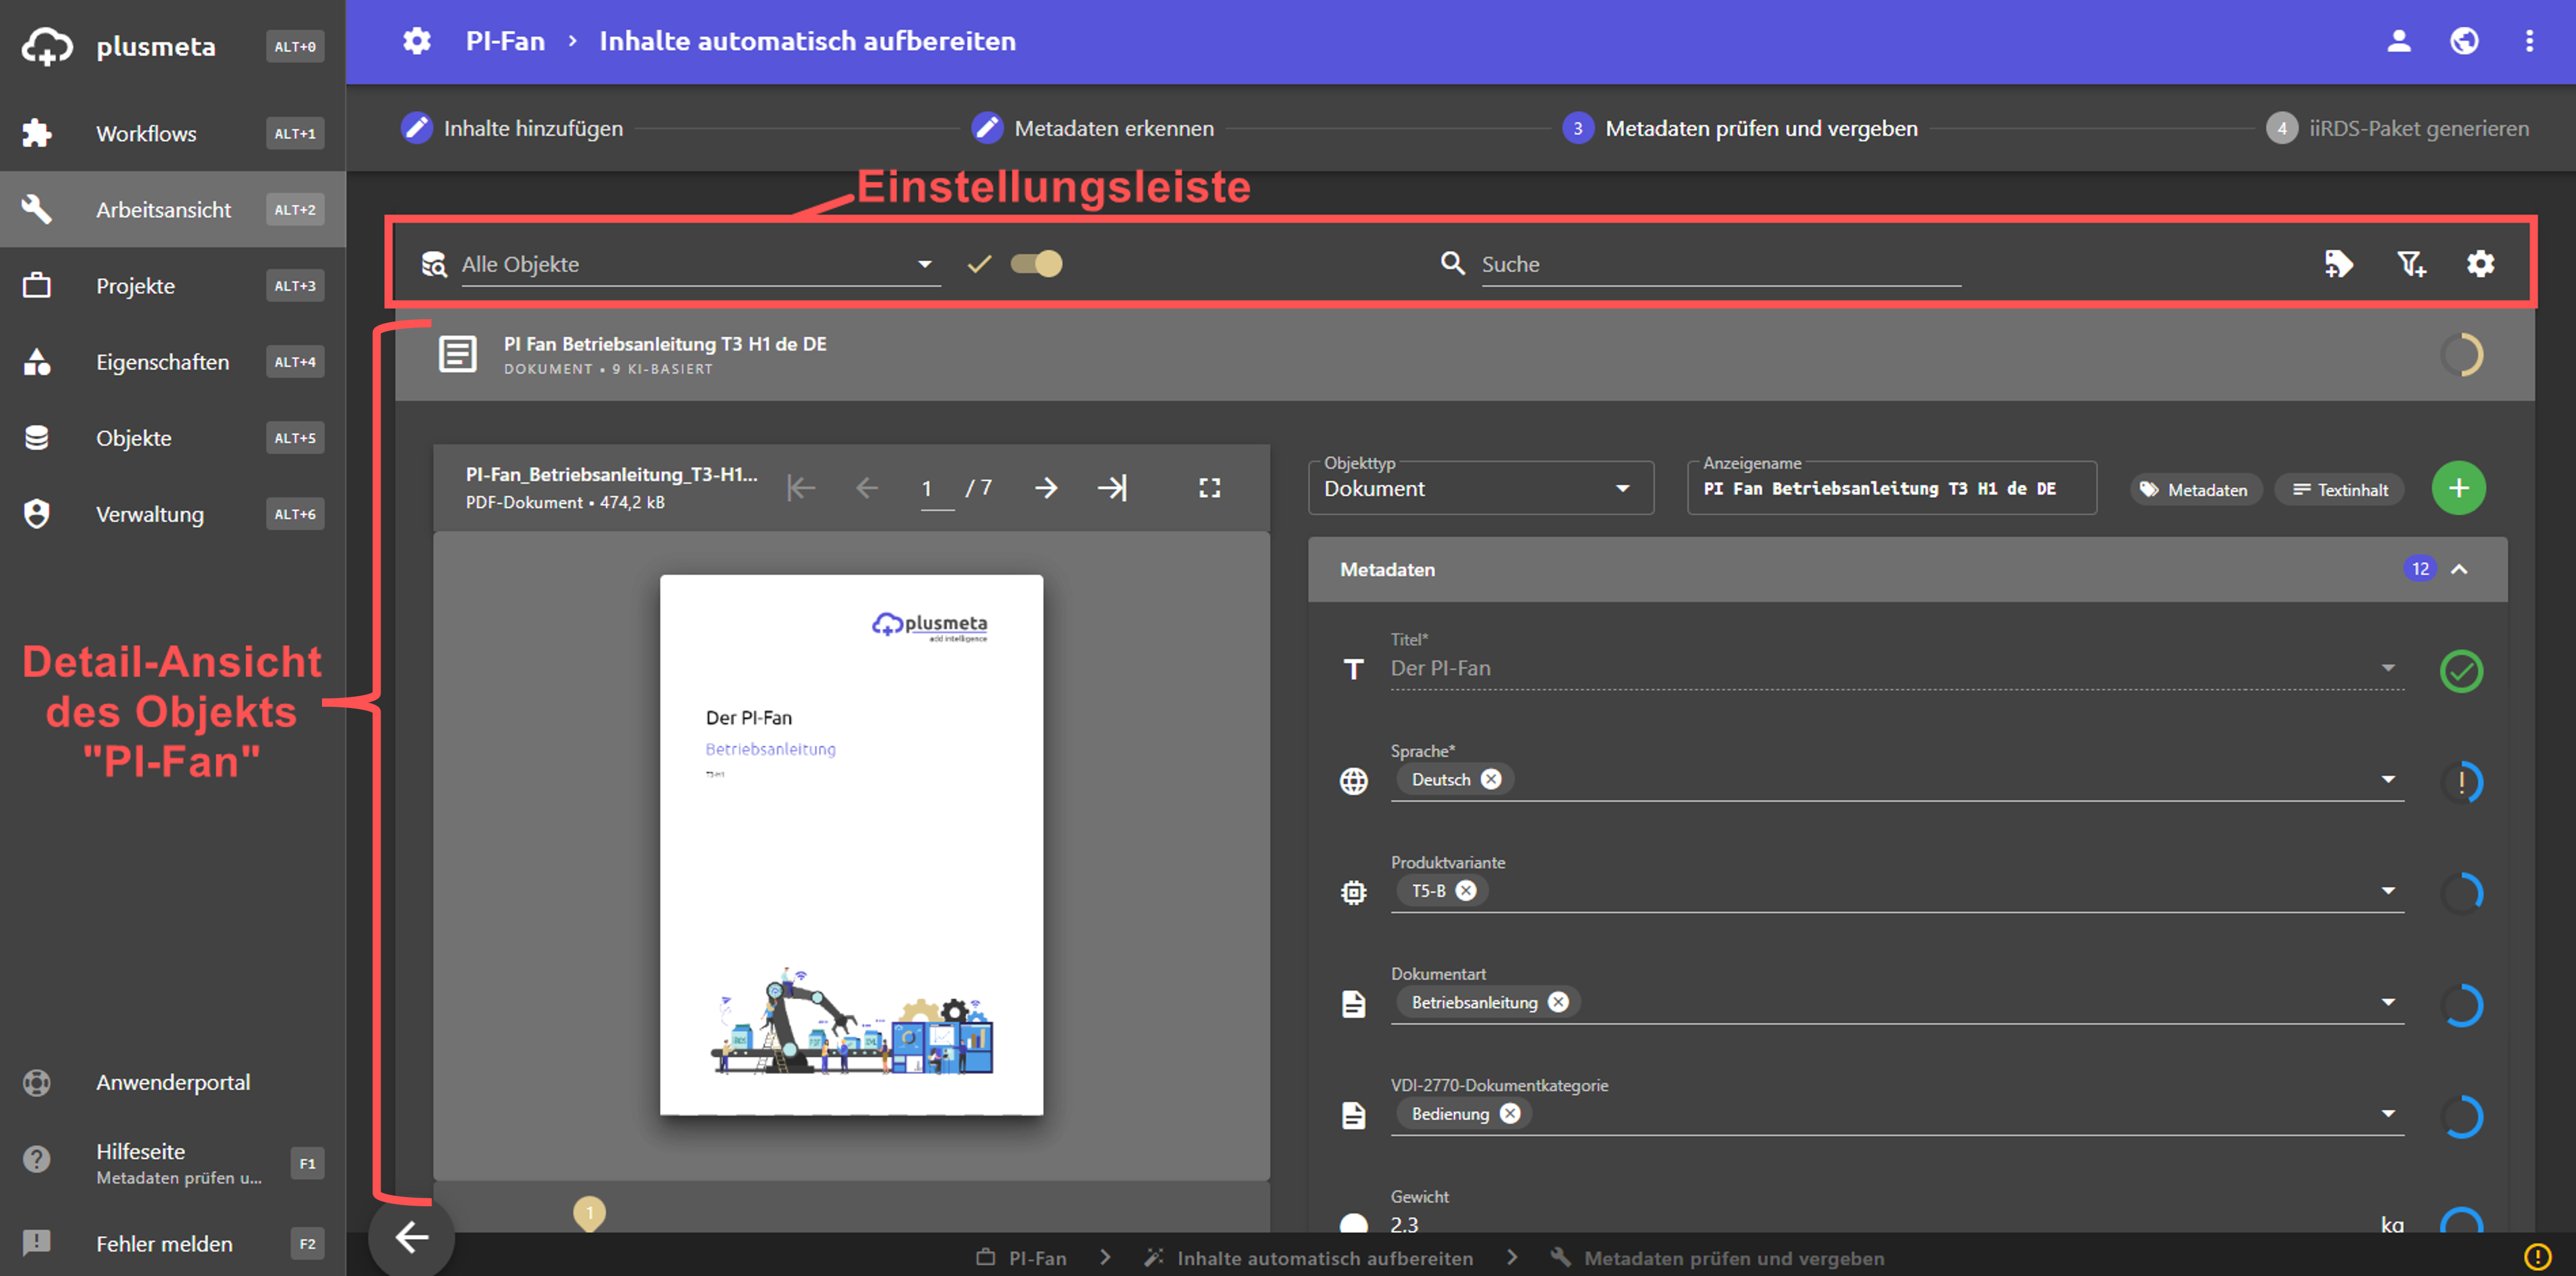Click Fehler melden in the sidebar
Viewport: 2576px width, 1276px height.
coord(173,1243)
